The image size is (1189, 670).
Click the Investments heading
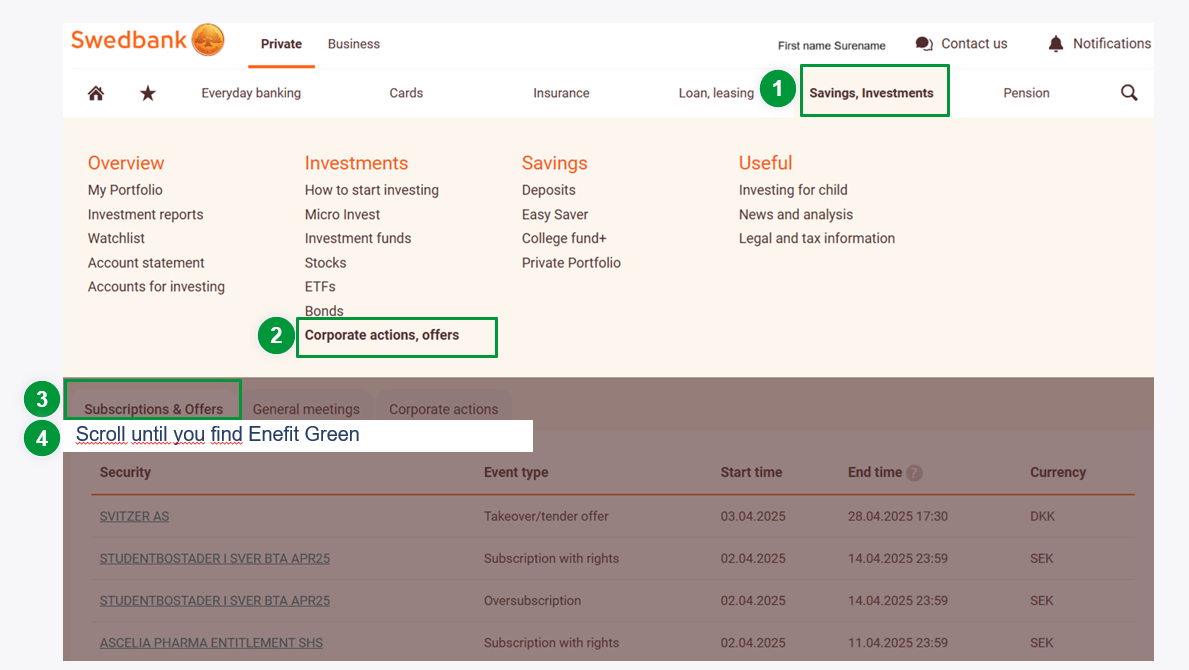click(356, 163)
